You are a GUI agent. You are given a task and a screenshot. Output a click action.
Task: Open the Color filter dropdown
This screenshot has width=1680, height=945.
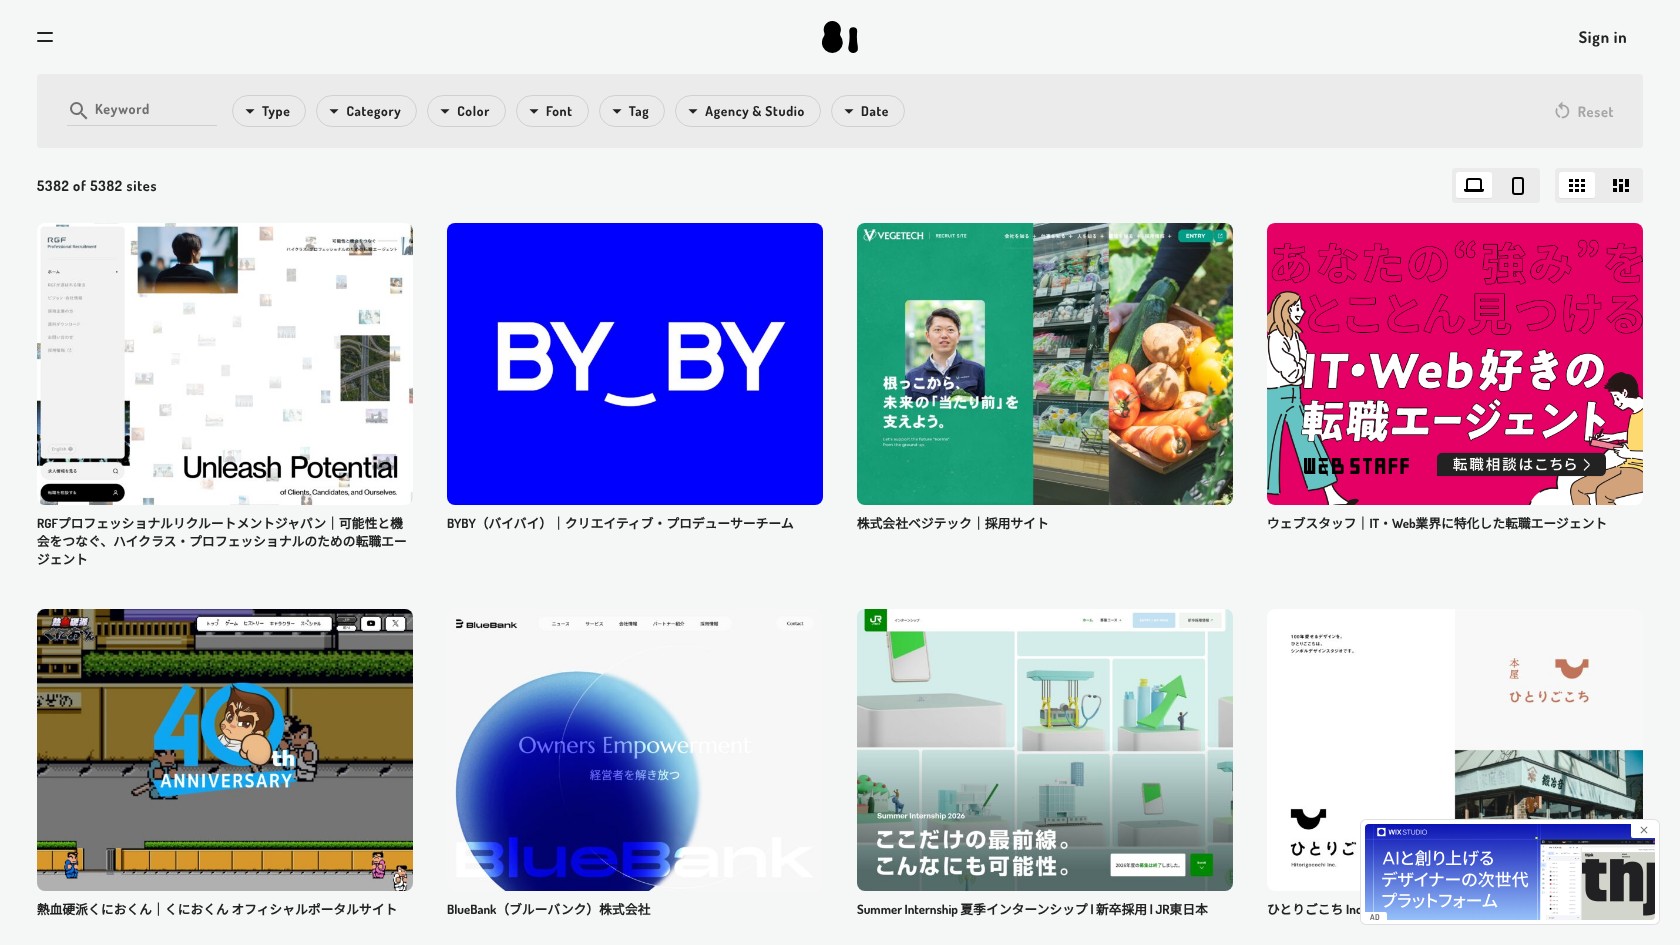coord(466,111)
